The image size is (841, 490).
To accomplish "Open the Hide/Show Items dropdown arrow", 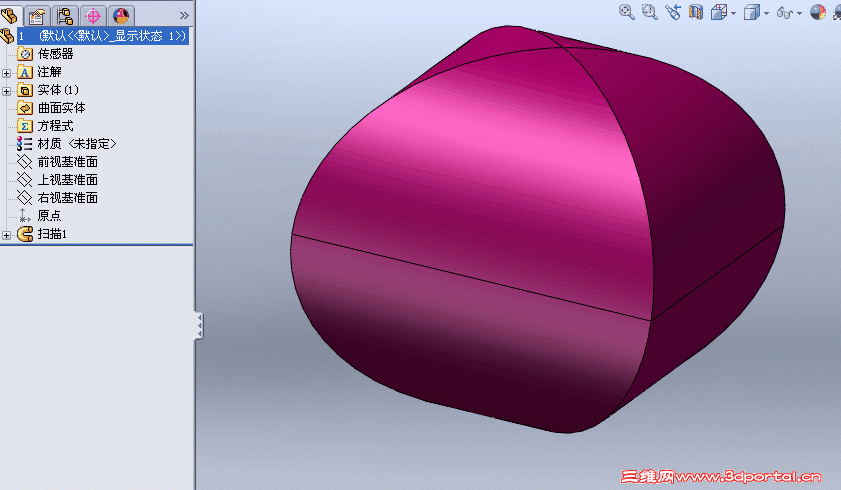I will tap(799, 13).
